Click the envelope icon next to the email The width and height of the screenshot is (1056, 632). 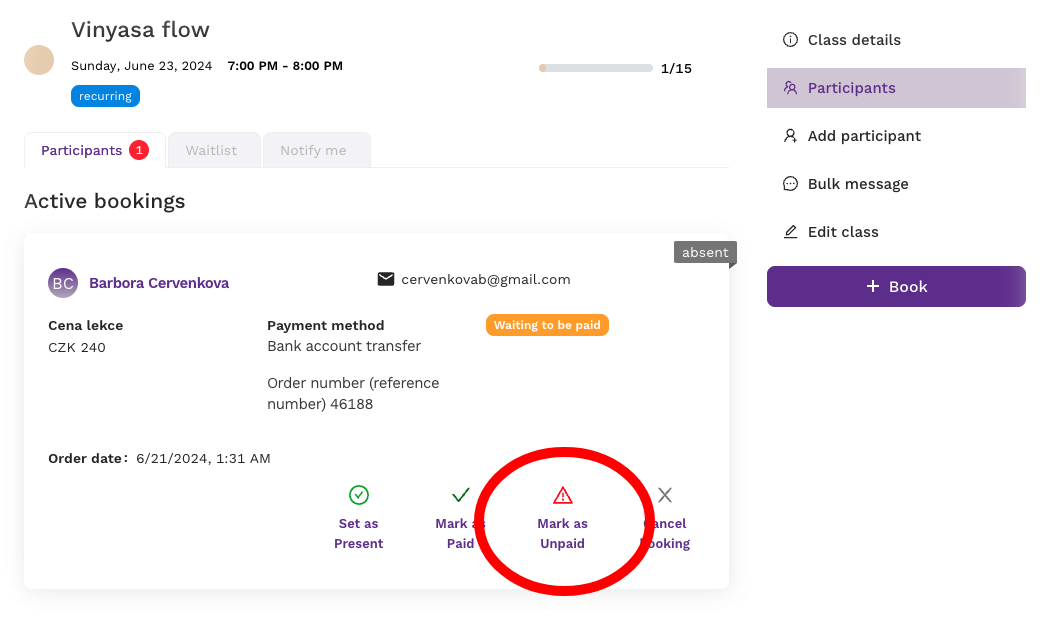[x=386, y=279]
